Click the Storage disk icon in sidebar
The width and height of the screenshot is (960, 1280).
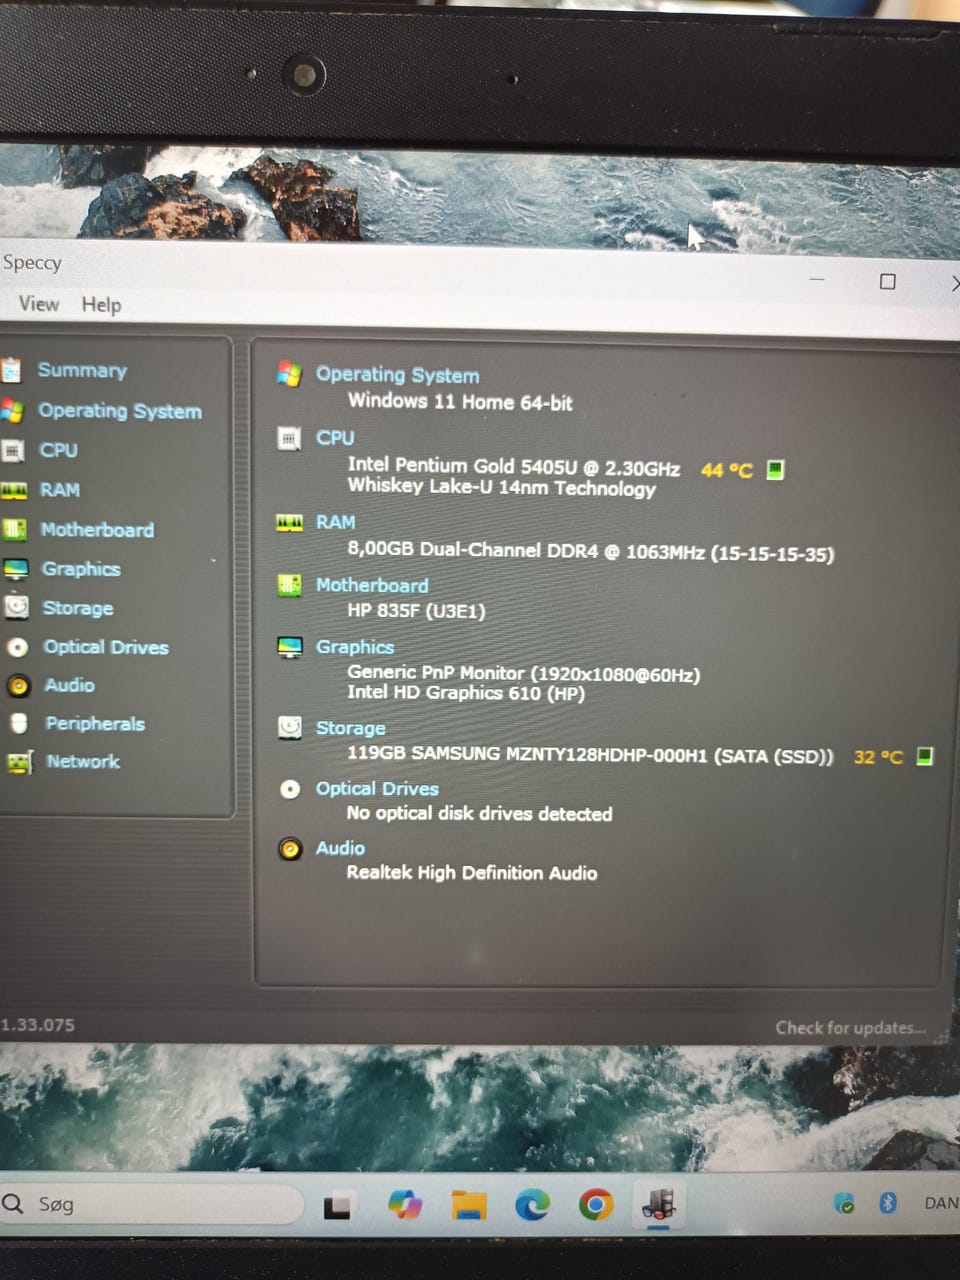click(17, 607)
